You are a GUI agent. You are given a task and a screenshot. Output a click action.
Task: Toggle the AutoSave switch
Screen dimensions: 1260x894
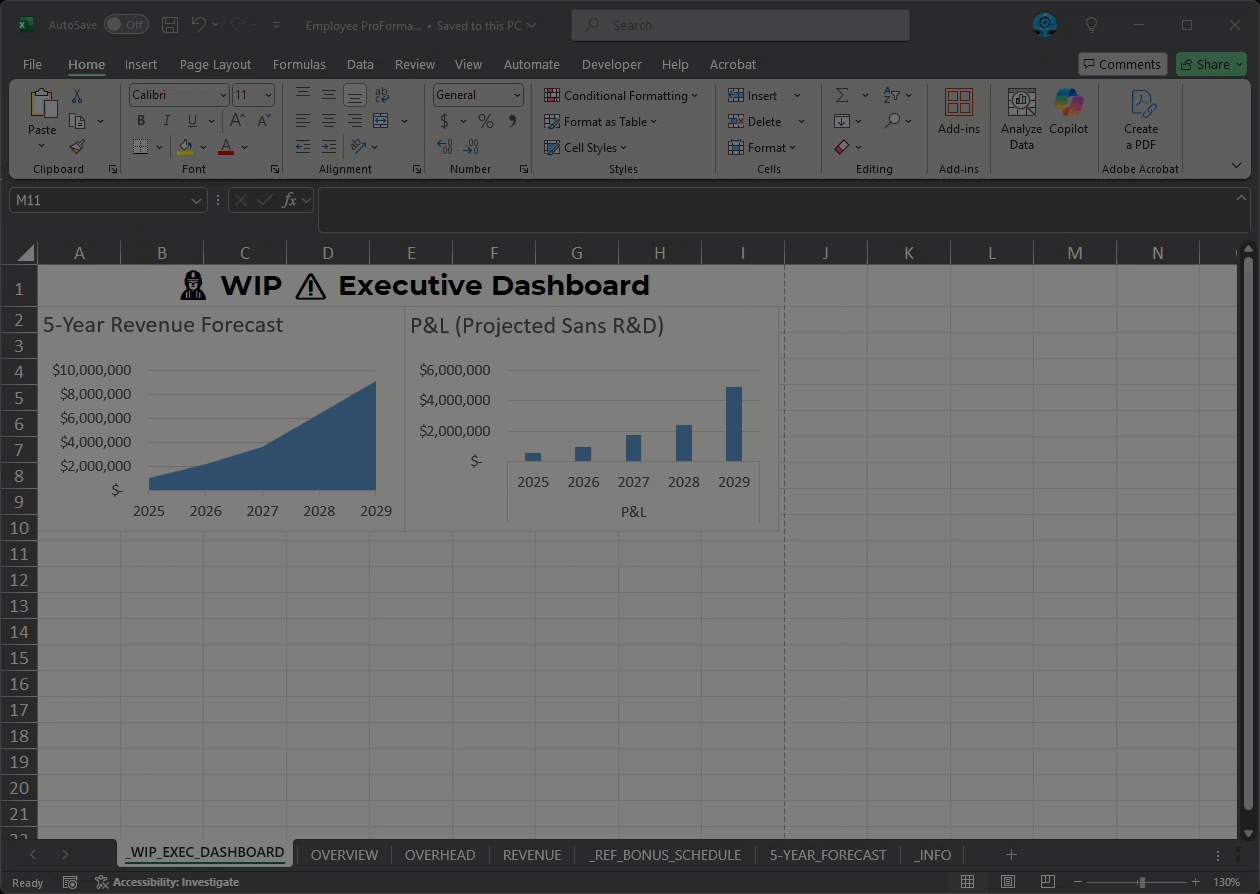pyautogui.click(x=126, y=25)
